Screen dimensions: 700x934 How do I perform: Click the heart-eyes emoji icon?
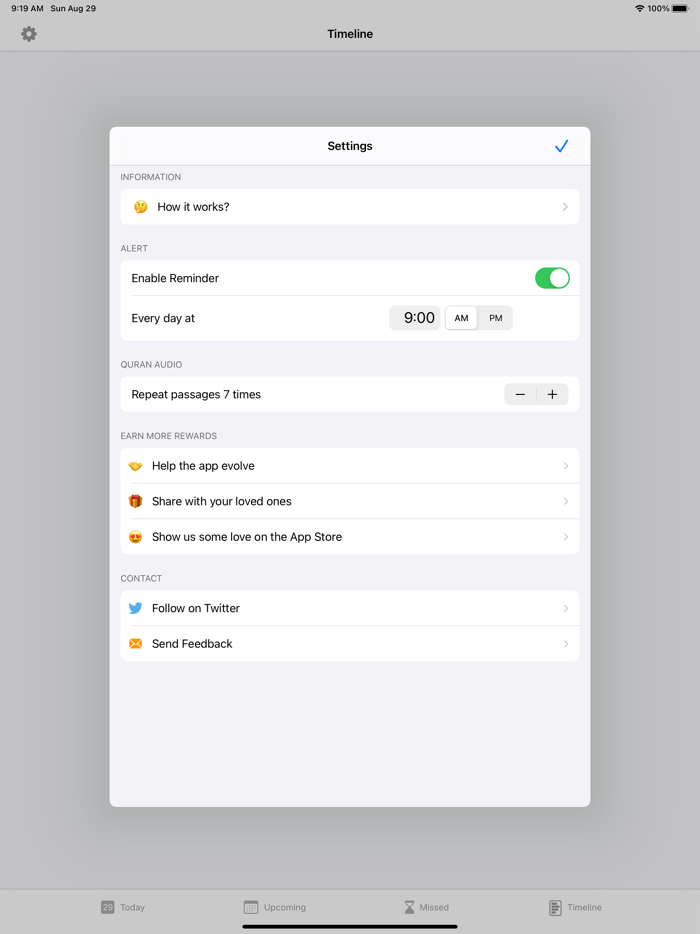(x=136, y=537)
